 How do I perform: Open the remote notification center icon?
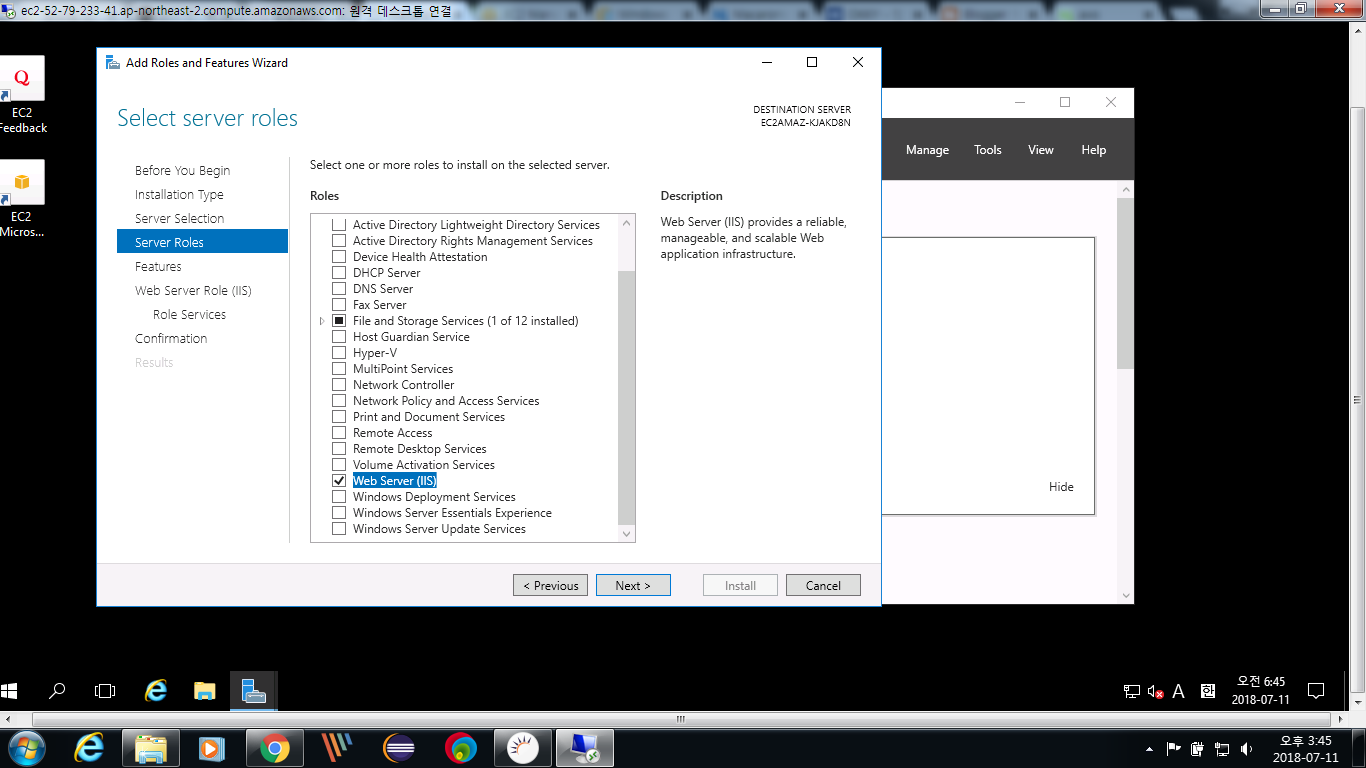point(1316,691)
